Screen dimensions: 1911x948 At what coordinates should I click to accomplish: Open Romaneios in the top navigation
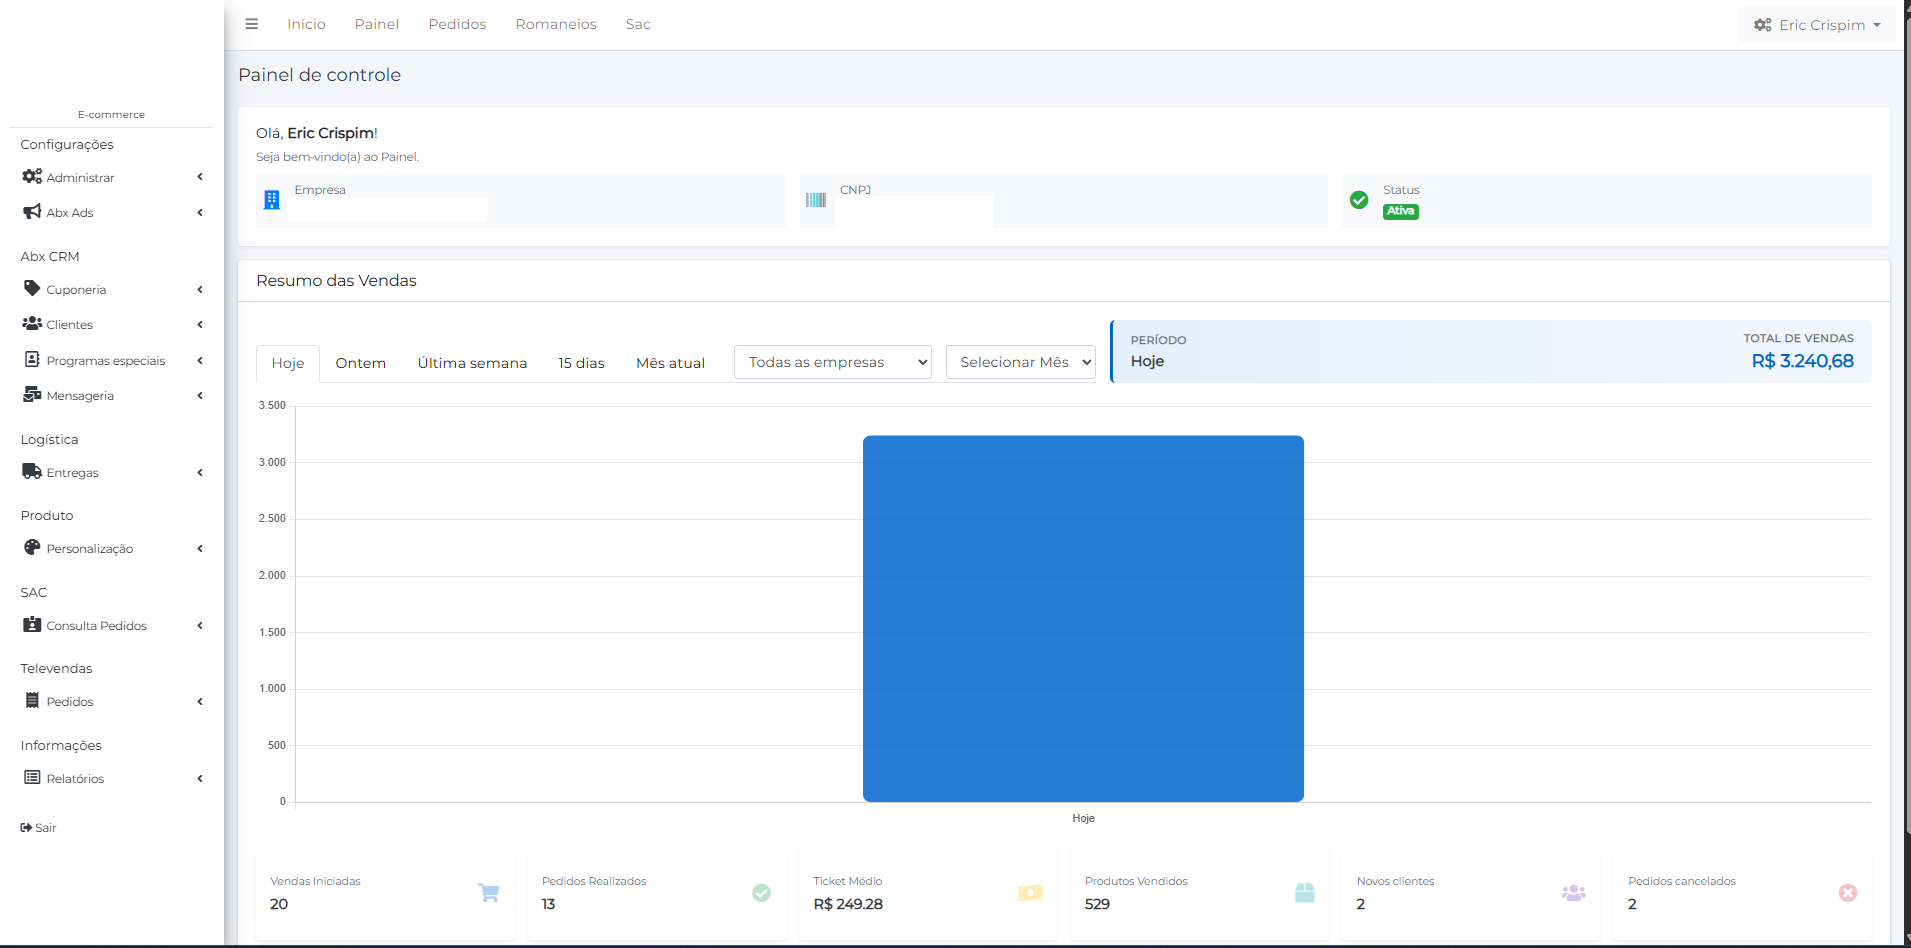point(556,24)
